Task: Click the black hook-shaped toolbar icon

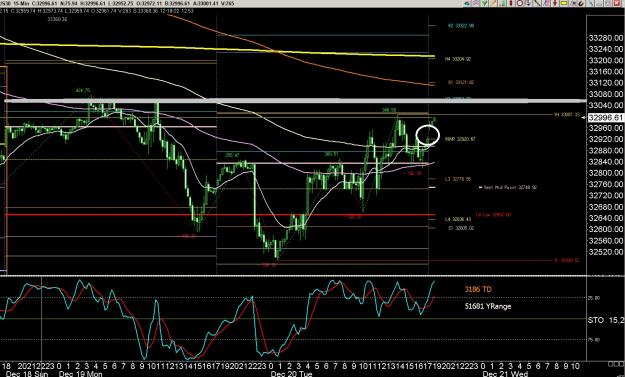Action: tap(581, 4)
